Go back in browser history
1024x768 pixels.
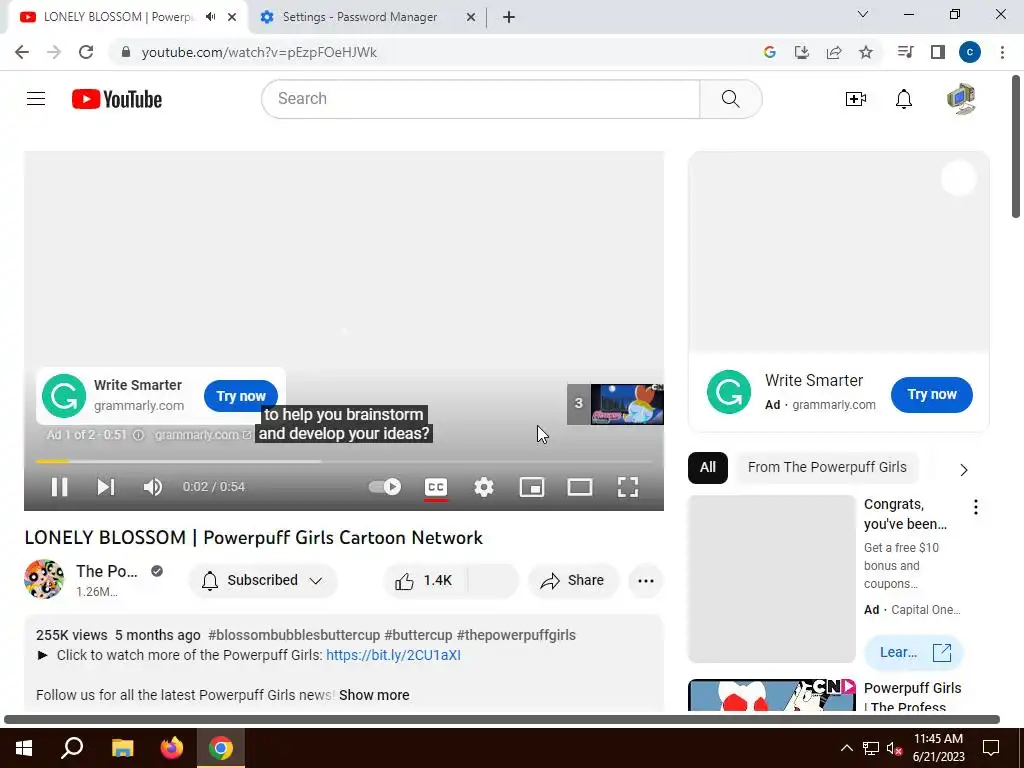[x=22, y=52]
